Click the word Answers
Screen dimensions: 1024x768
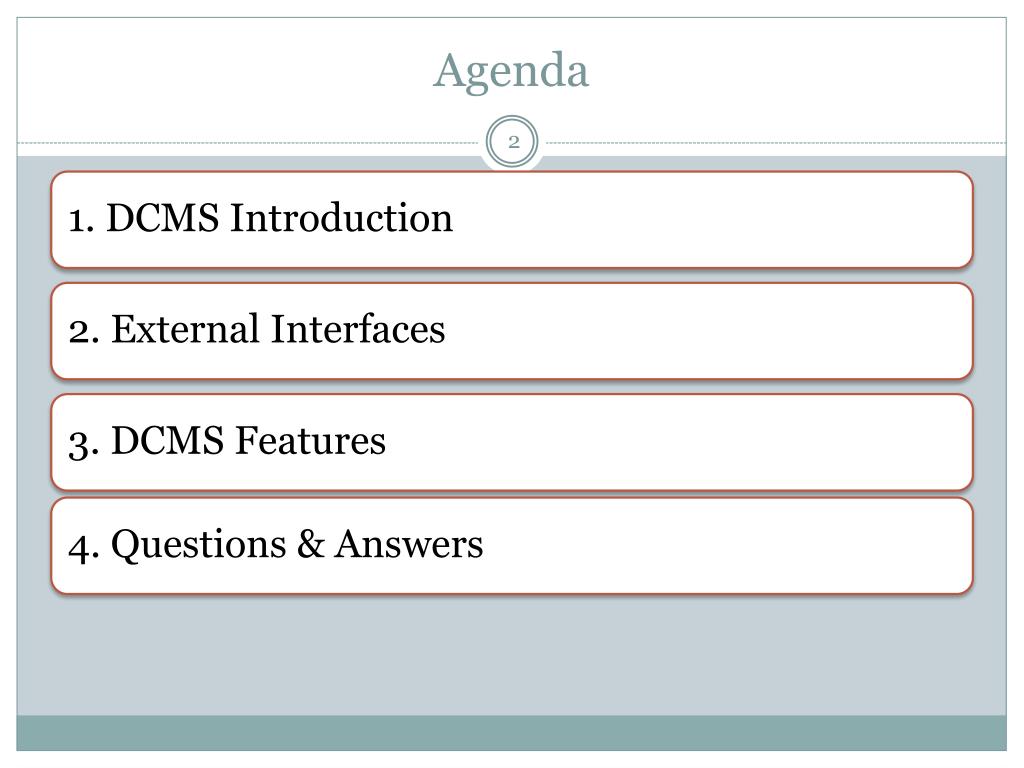[409, 543]
